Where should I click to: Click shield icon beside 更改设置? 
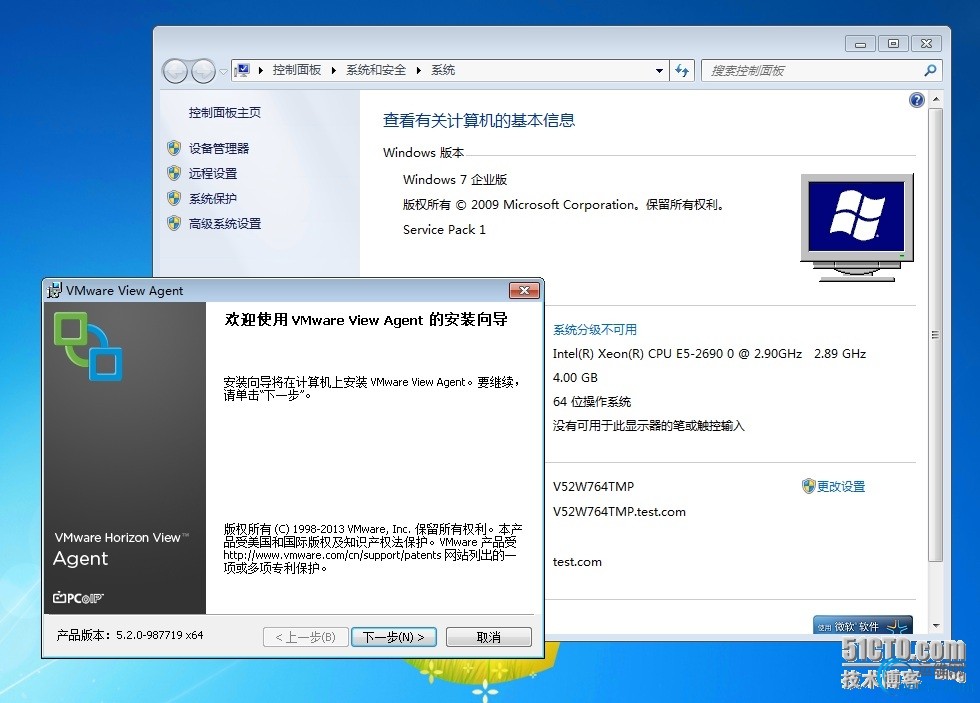click(x=809, y=486)
